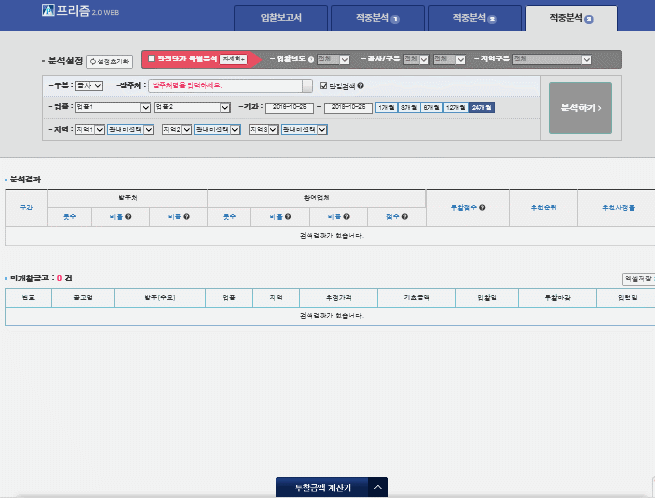Click the 발주(수요) column header
Image resolution: width=655 pixels, height=498 pixels.
point(160,297)
